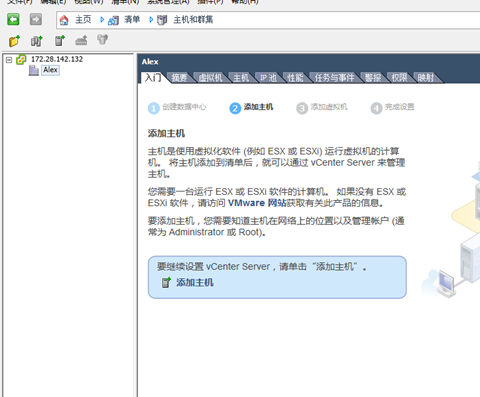Click the vCenter server icon in tree
Screen dimensions: 480x397
coord(21,60)
